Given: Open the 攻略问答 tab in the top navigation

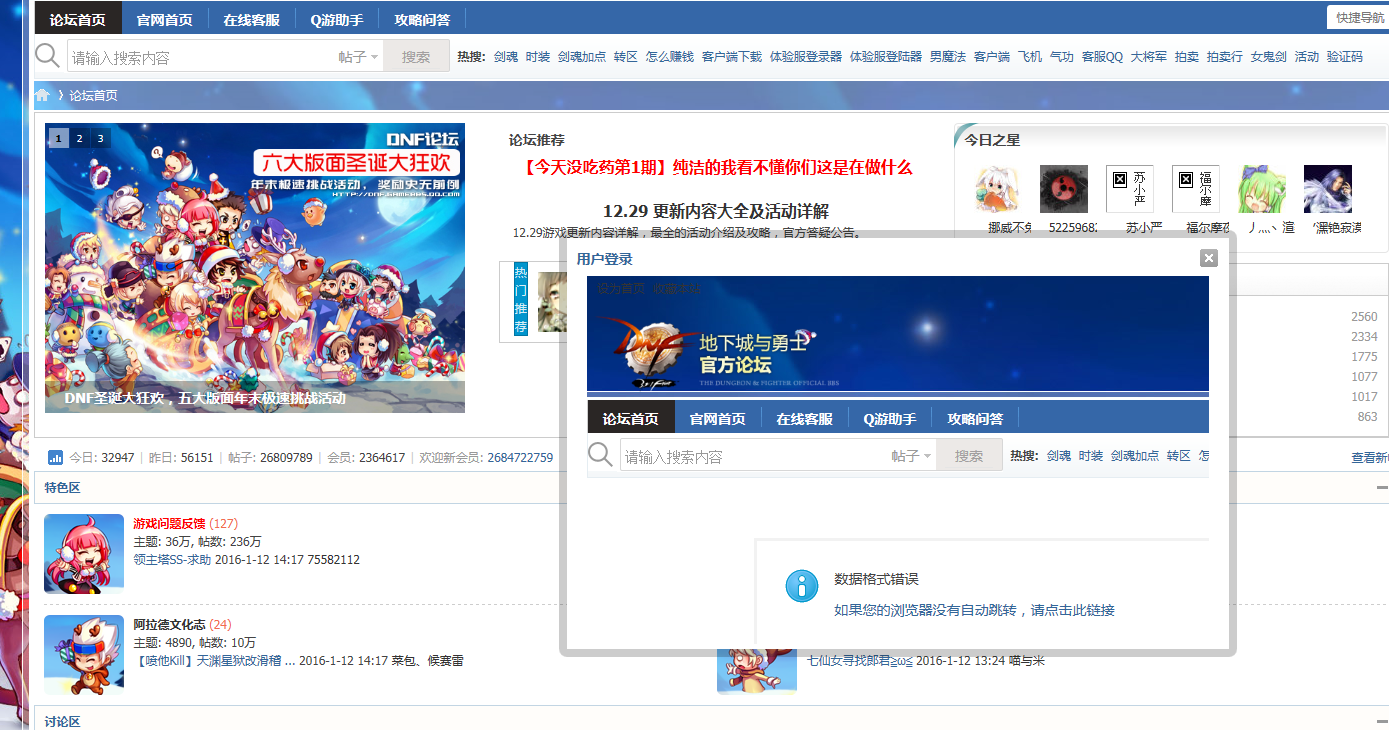Looking at the screenshot, I should [422, 19].
